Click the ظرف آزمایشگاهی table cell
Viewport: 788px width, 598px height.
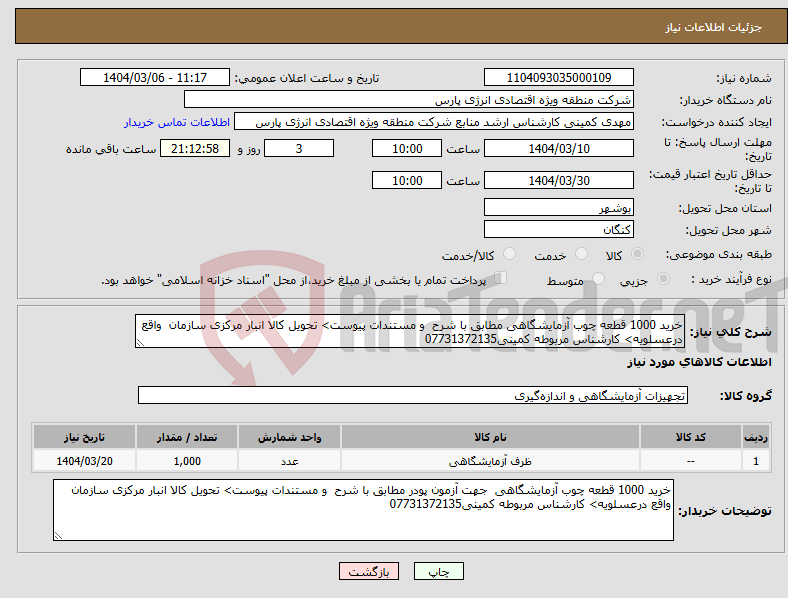(490, 461)
